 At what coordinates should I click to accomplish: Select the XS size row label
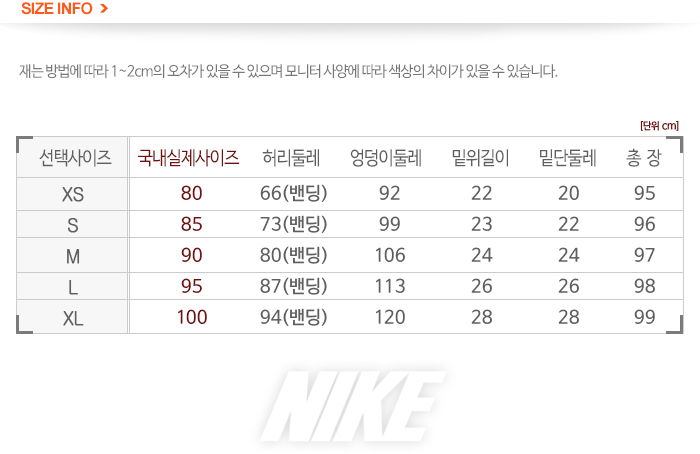point(73,194)
